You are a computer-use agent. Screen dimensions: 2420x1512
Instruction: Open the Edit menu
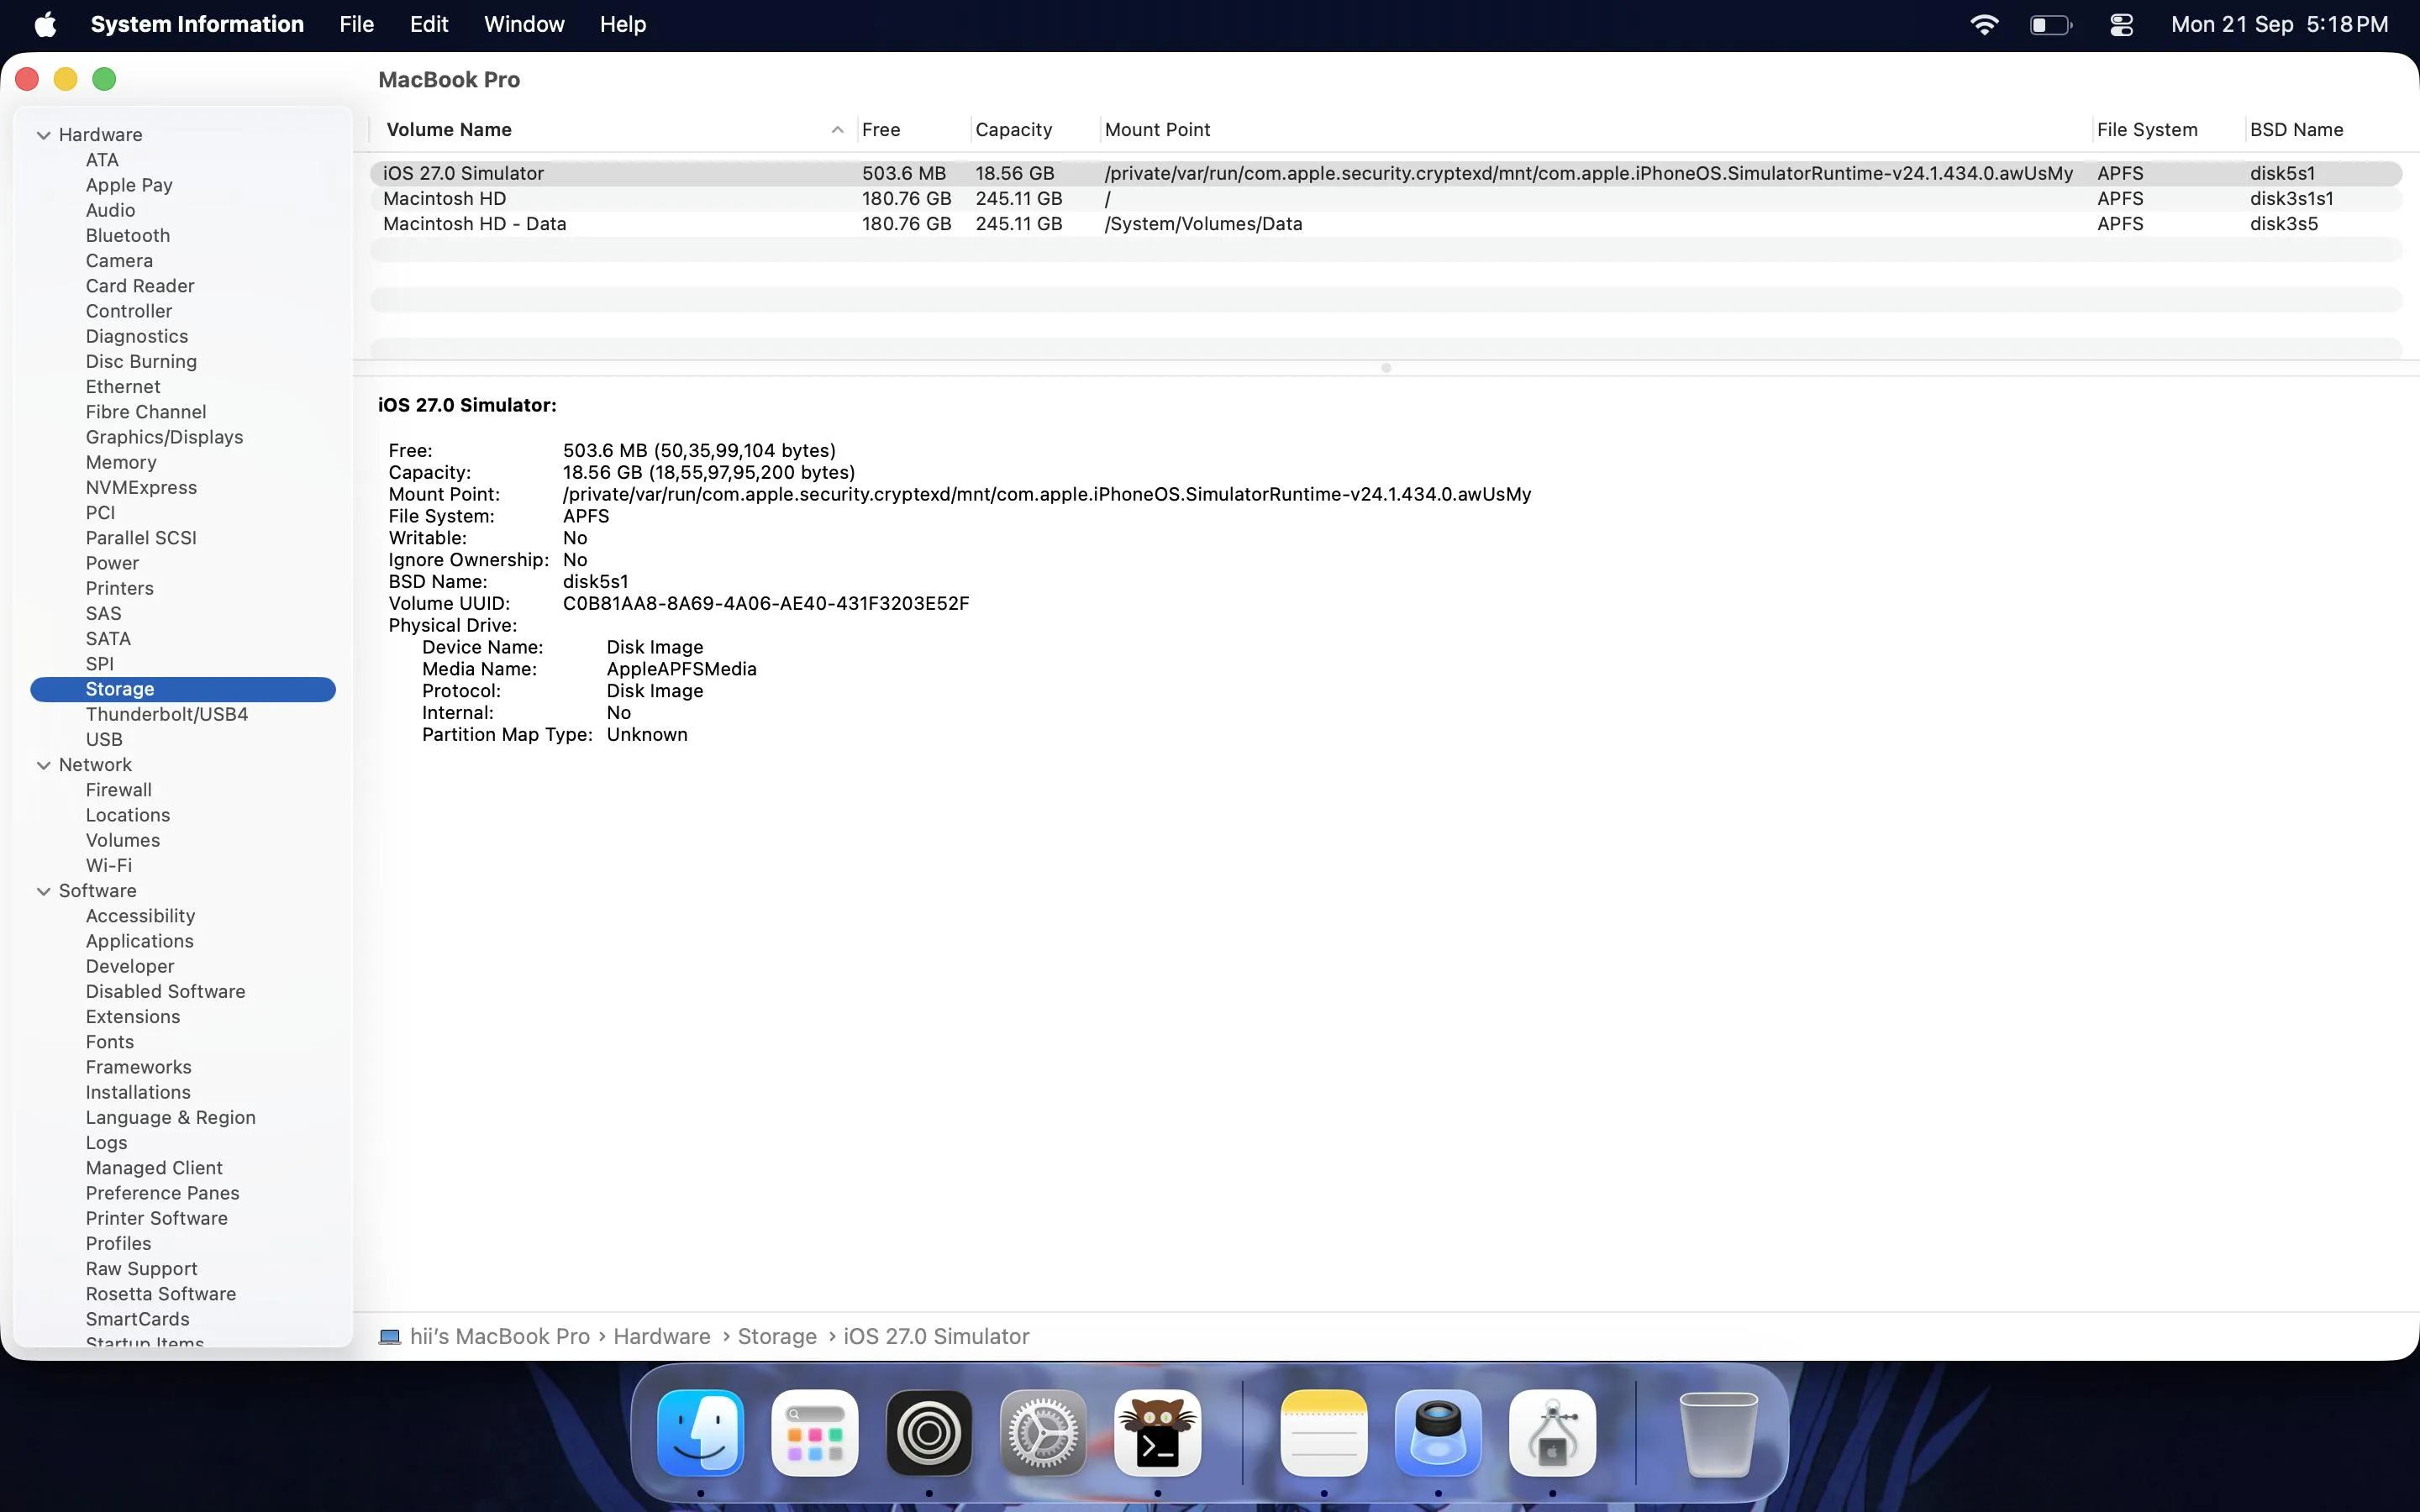tap(429, 24)
